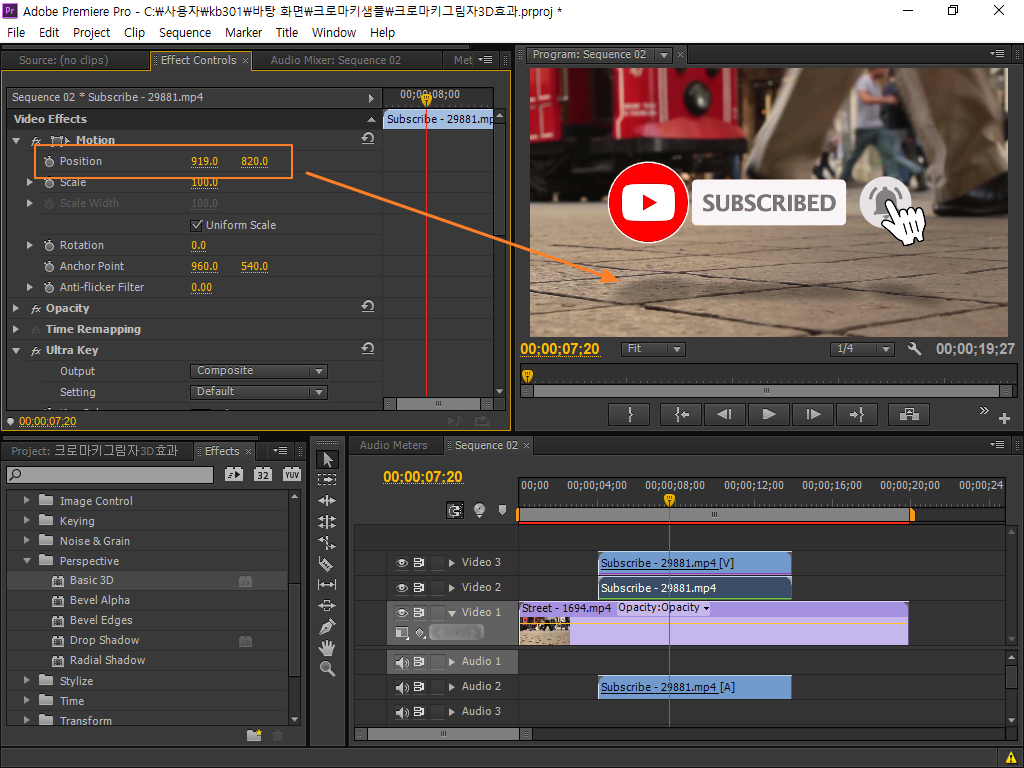
Task: Select the Basic 3D effect
Action: point(91,581)
